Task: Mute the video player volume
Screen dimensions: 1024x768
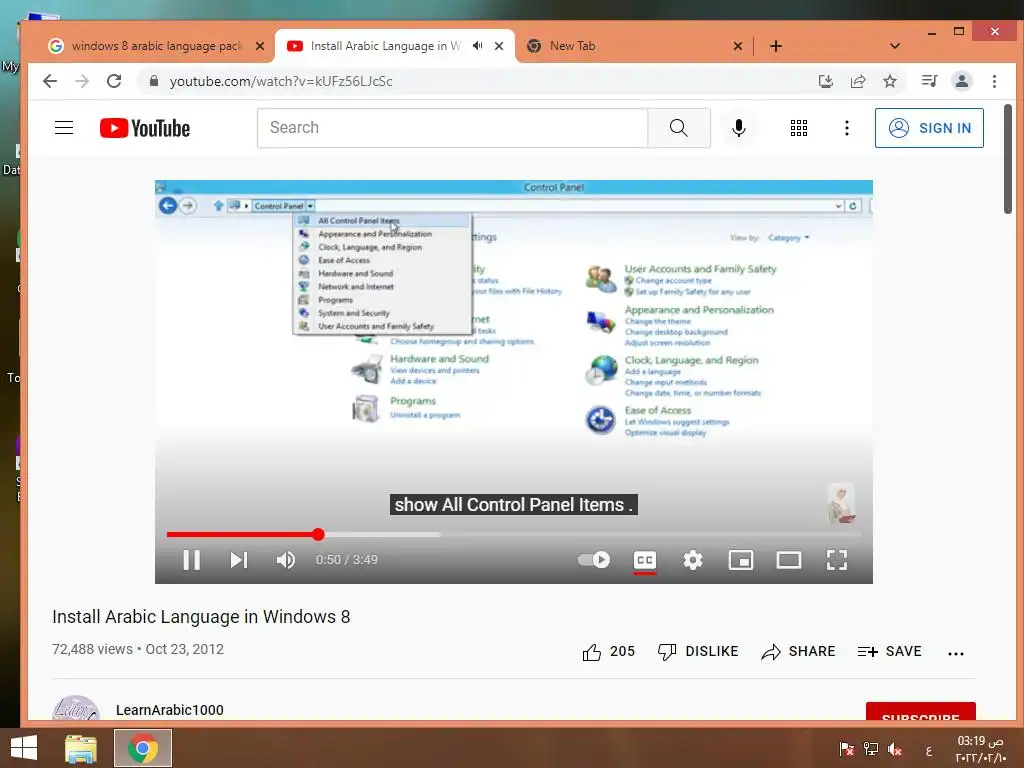Action: (285, 560)
